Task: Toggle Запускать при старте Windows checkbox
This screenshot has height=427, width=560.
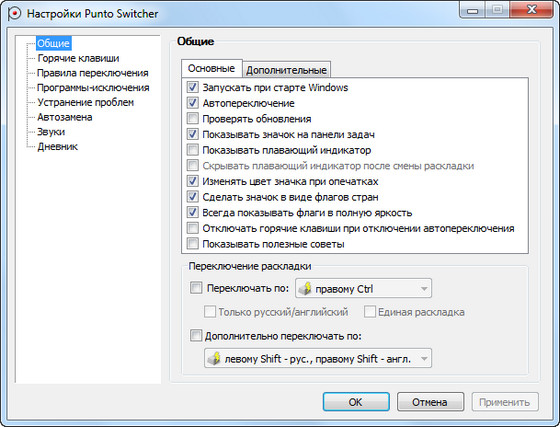Action: [192, 87]
